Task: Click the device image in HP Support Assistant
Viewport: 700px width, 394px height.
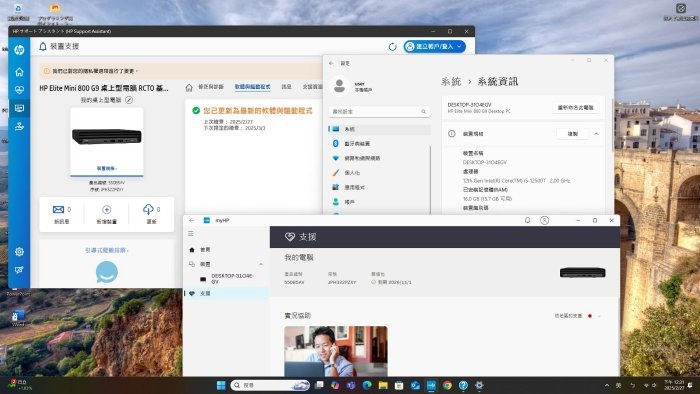Action: [x=107, y=136]
